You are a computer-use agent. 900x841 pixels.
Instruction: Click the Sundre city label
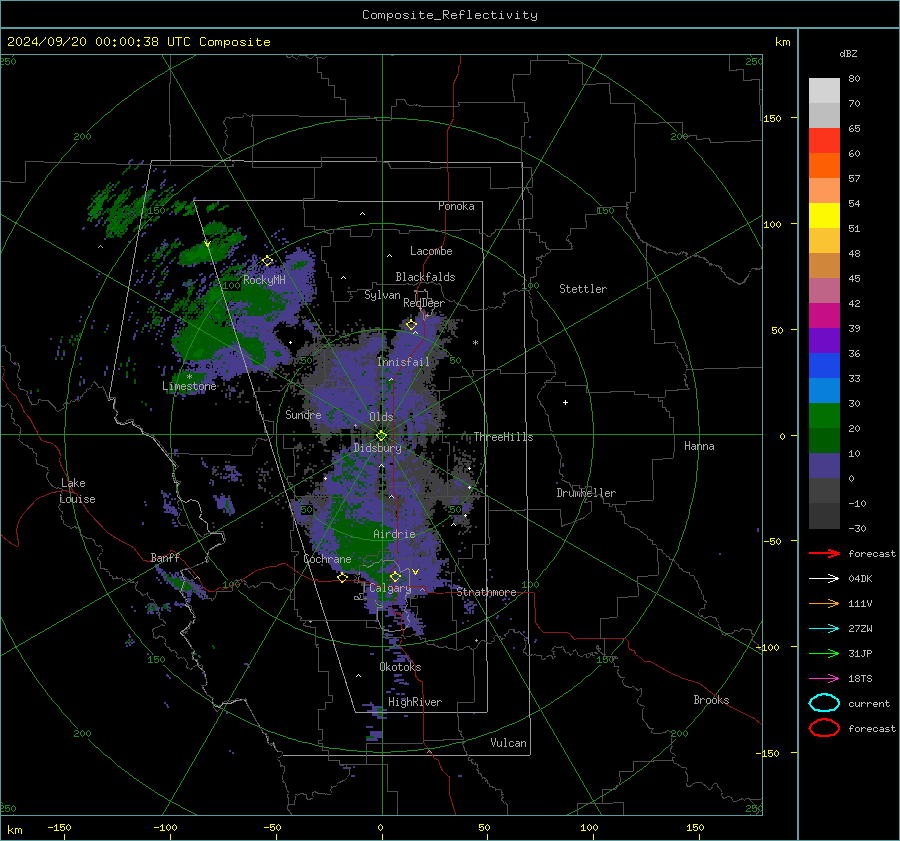click(x=303, y=414)
